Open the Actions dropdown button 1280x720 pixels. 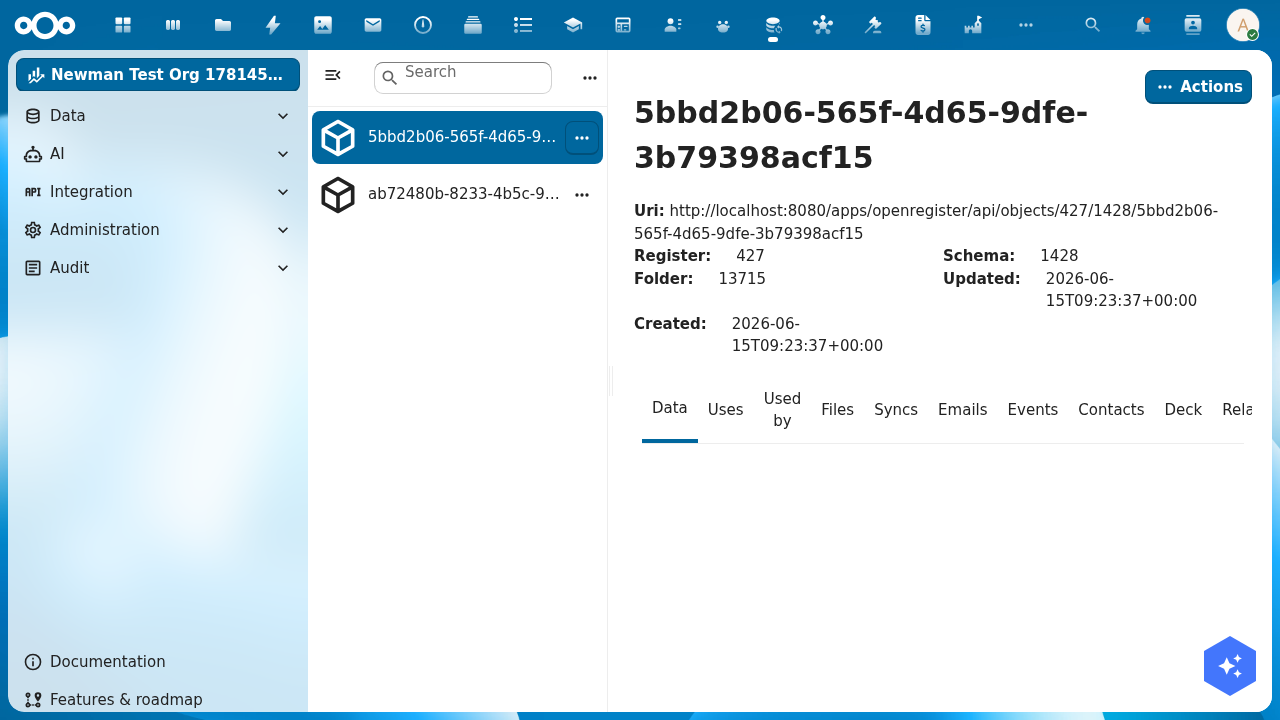click(x=1198, y=87)
